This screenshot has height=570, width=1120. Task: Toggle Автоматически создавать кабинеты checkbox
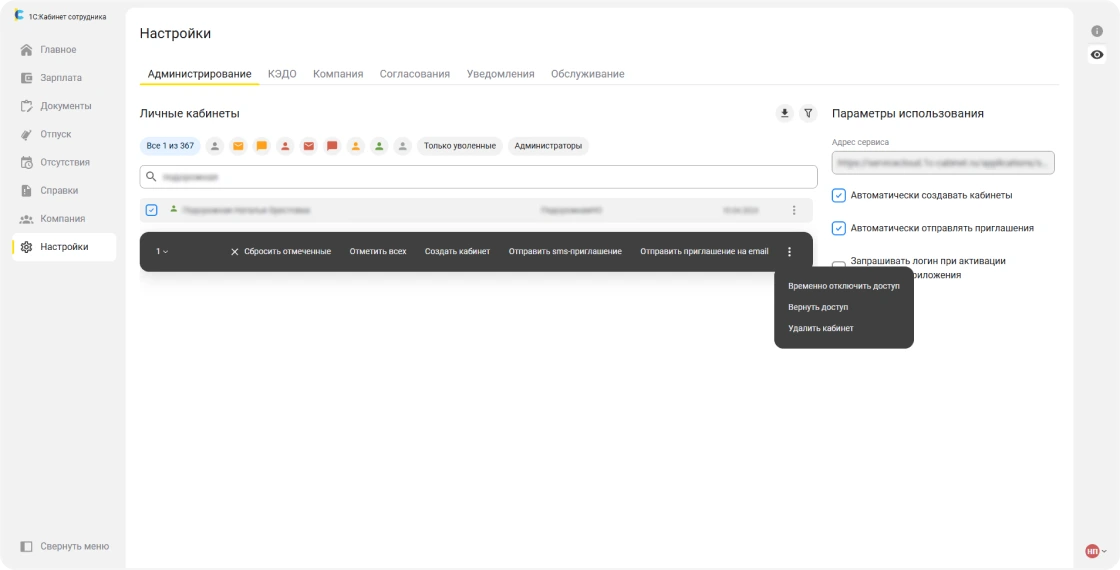839,195
